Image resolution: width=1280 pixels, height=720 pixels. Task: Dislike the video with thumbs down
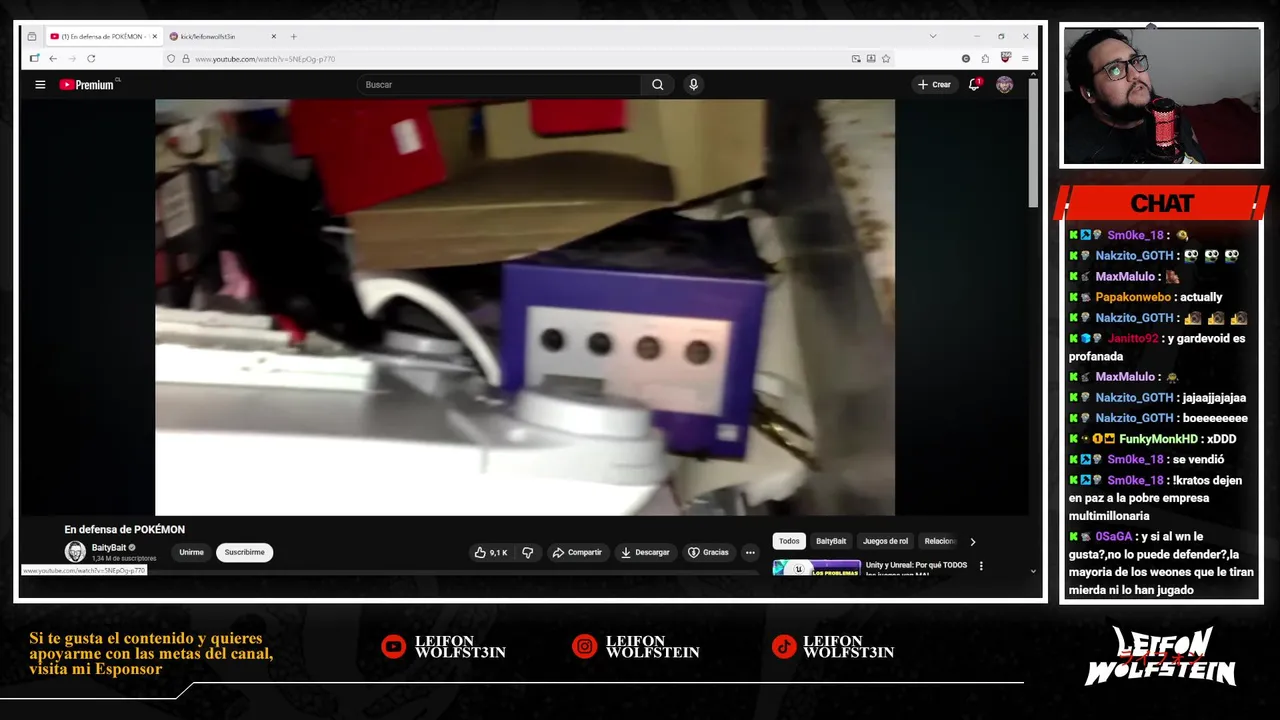tap(528, 552)
